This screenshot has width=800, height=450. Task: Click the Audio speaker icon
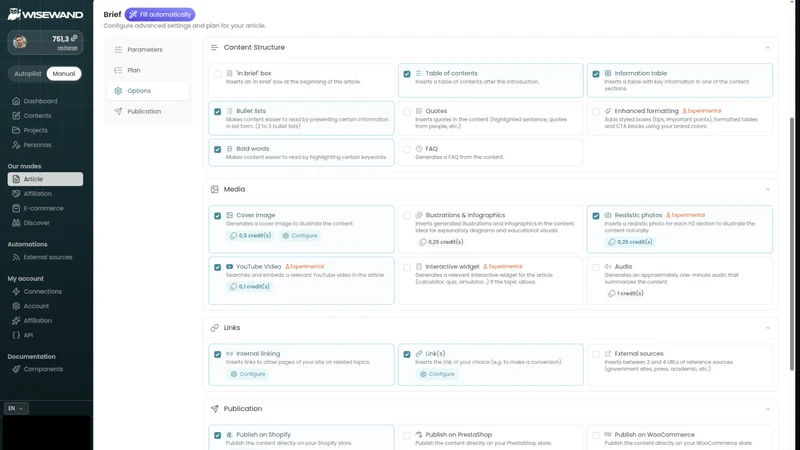608,266
